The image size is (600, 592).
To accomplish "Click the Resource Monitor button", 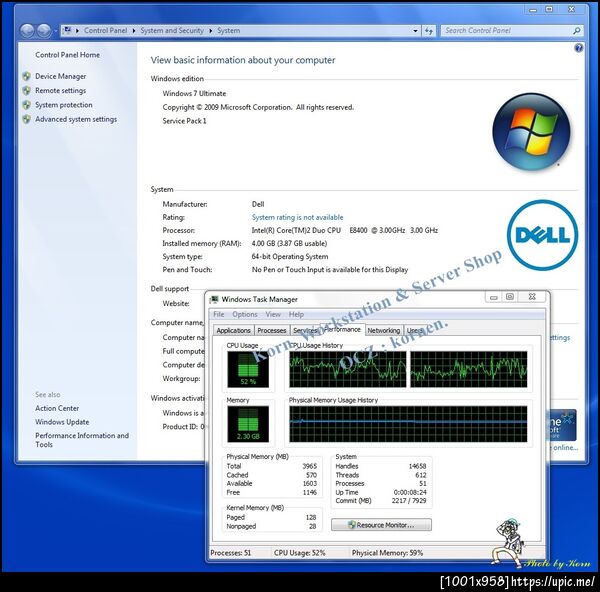I will click(x=381, y=525).
